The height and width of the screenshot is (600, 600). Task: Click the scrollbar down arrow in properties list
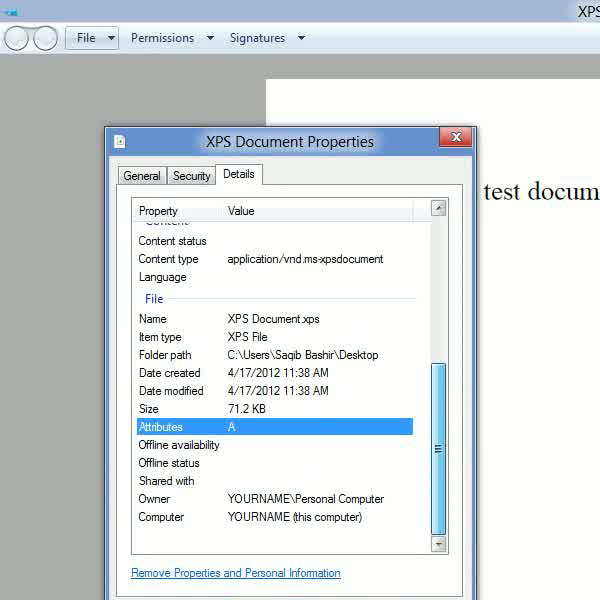(x=439, y=544)
